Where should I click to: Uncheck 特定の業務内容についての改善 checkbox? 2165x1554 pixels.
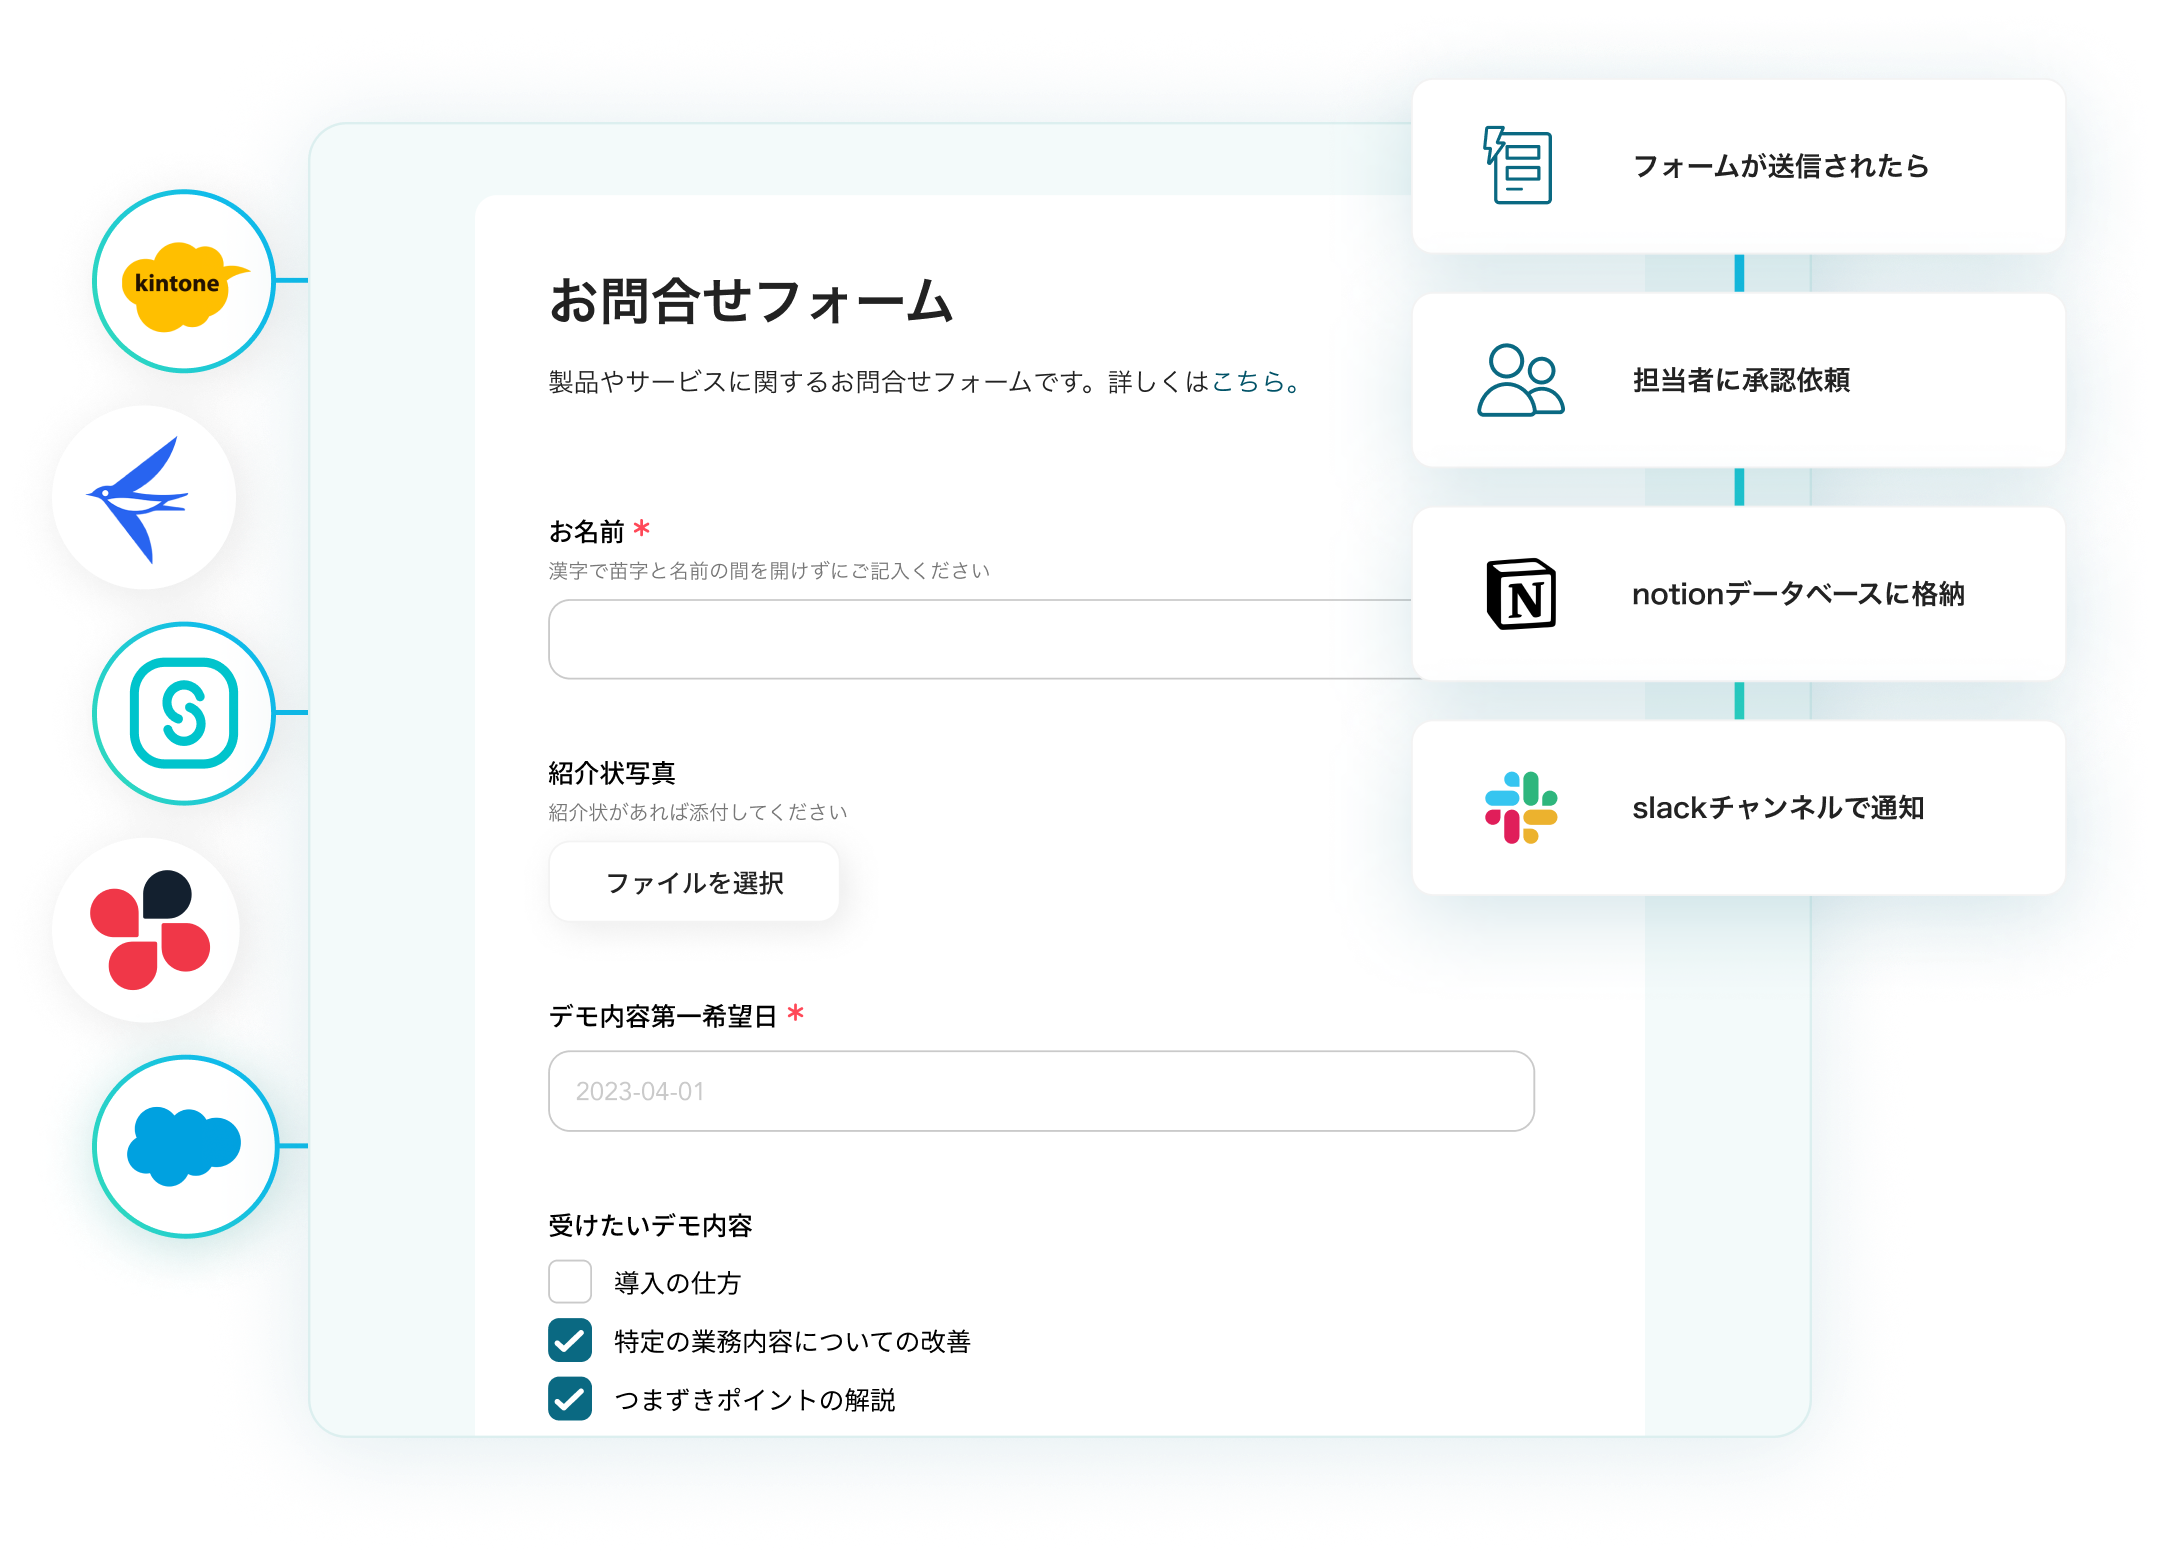tap(570, 1341)
